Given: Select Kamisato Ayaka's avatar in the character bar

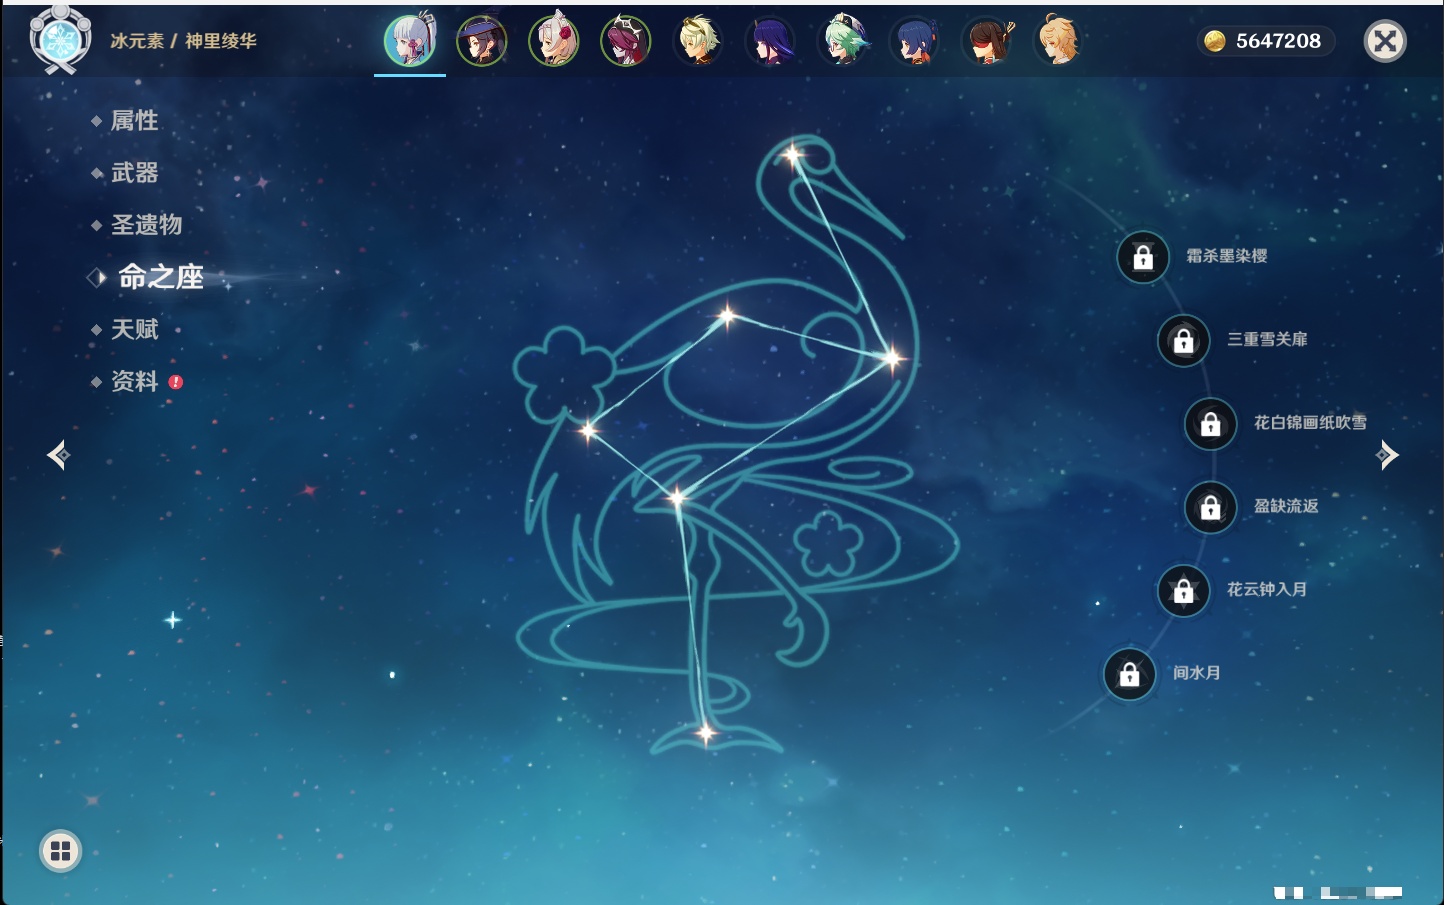Looking at the screenshot, I should (x=410, y=41).
